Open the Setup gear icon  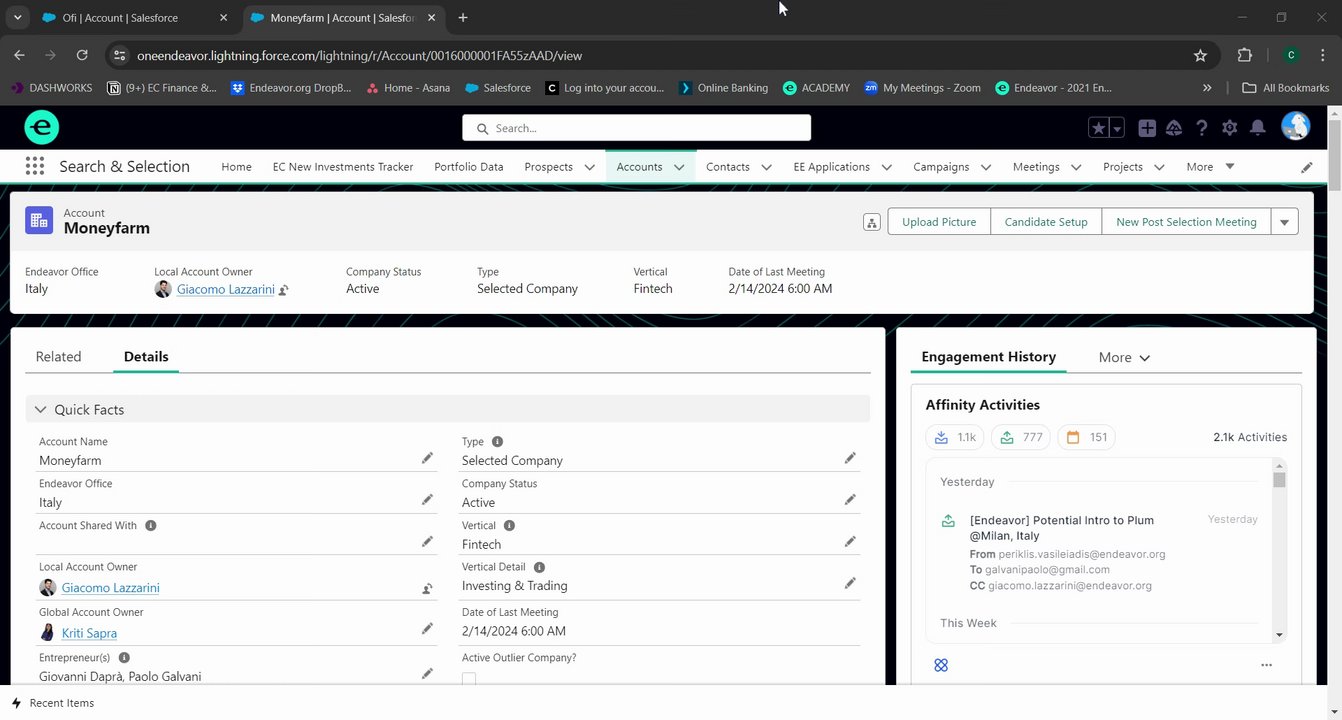click(x=1230, y=128)
